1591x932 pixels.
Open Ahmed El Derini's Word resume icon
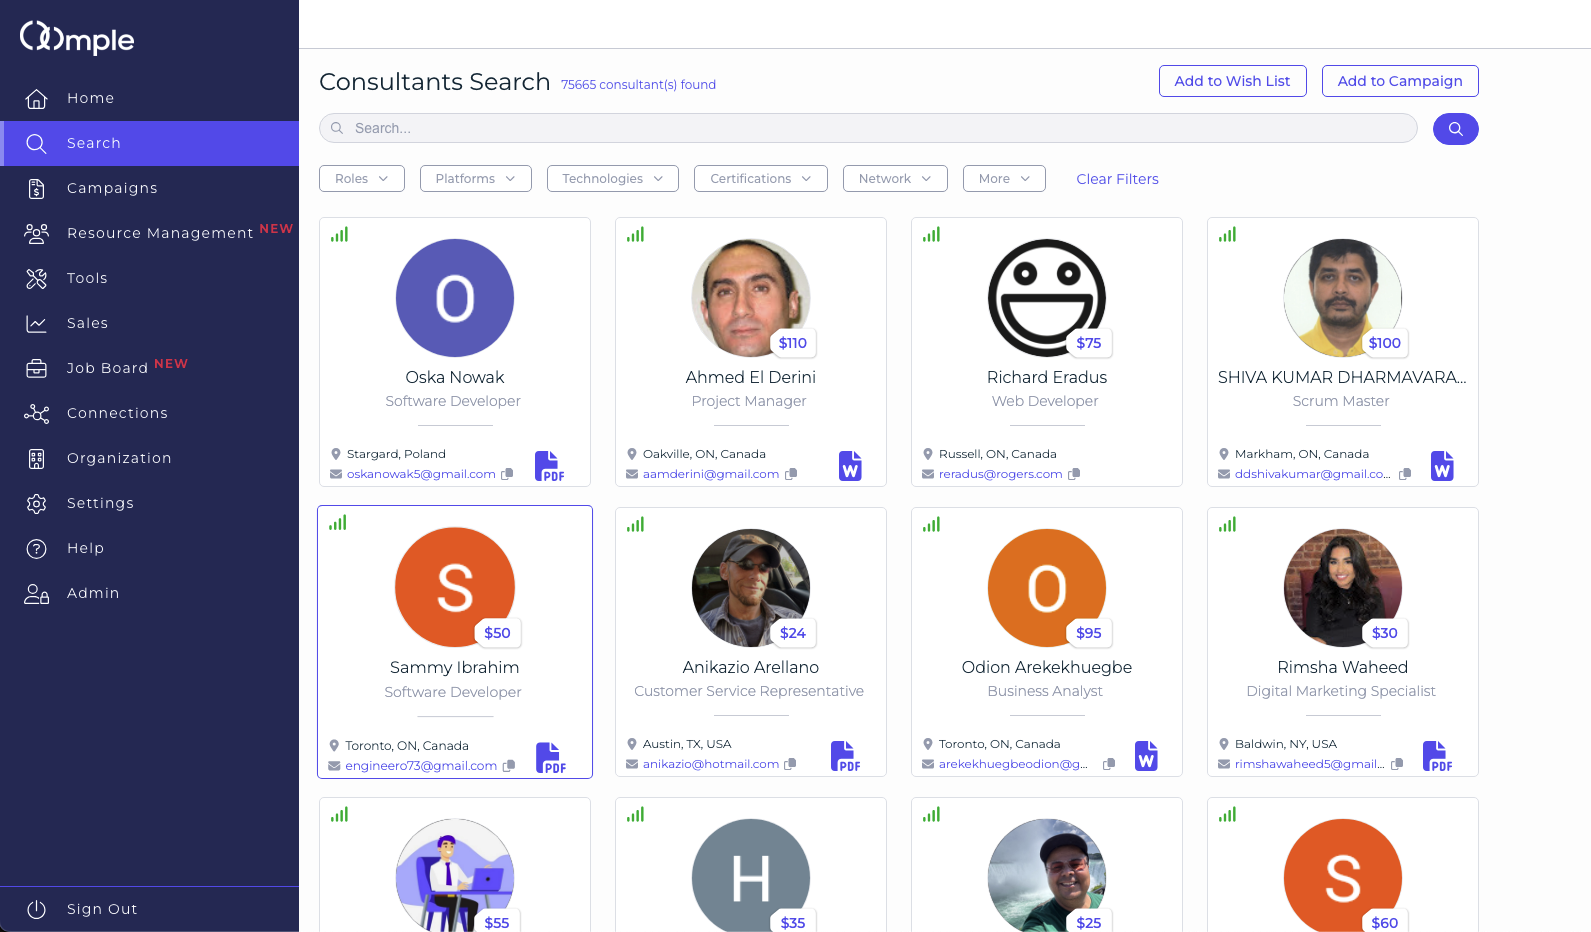pyautogui.click(x=850, y=466)
